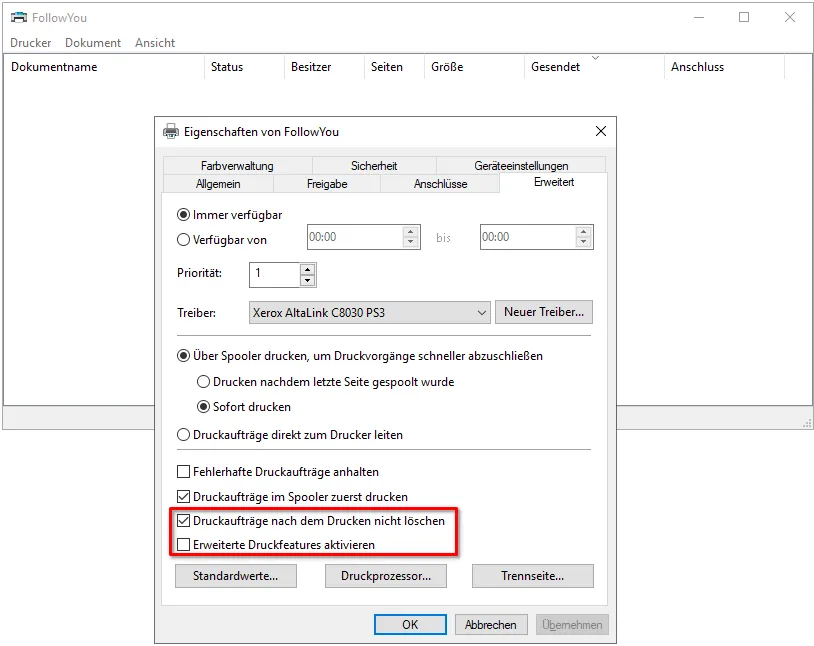This screenshot has height=646, width=814.
Task: Click the Neuer Treiber button
Action: point(543,312)
